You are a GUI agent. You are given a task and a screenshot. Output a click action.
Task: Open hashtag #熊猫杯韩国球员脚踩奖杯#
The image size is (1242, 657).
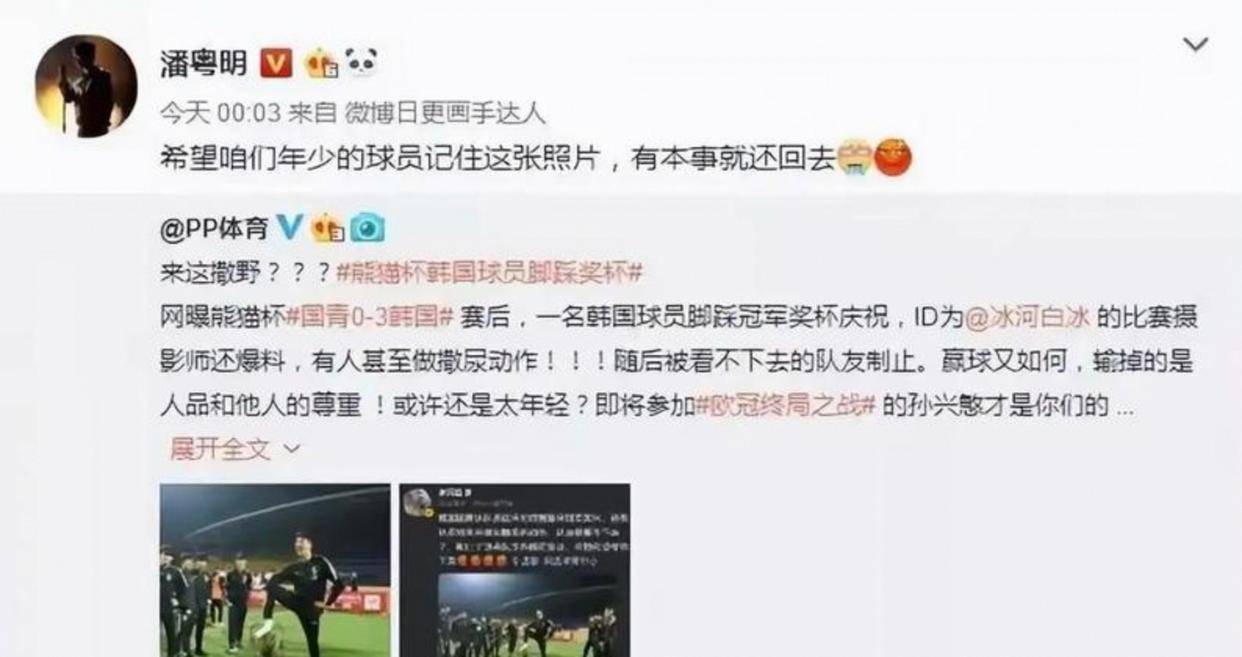tap(490, 272)
